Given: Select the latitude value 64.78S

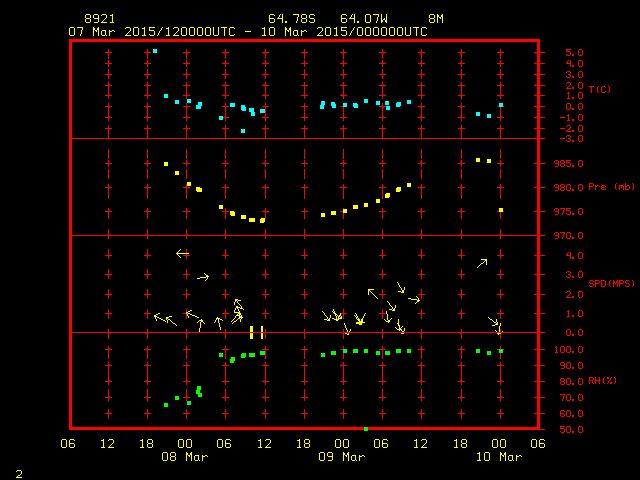Looking at the screenshot, I should 288,19.
